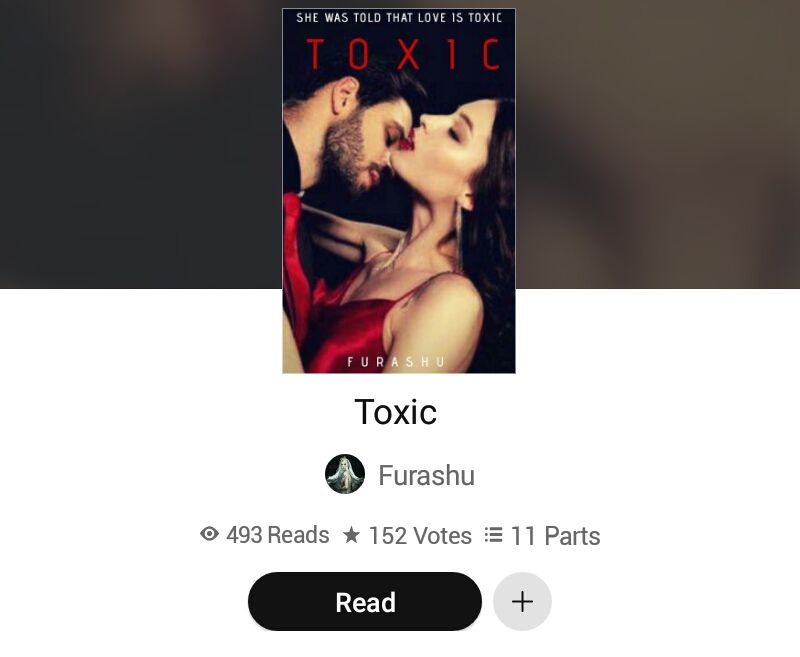
Task: Click the cover tagline 'She was told'
Action: (x=399, y=18)
